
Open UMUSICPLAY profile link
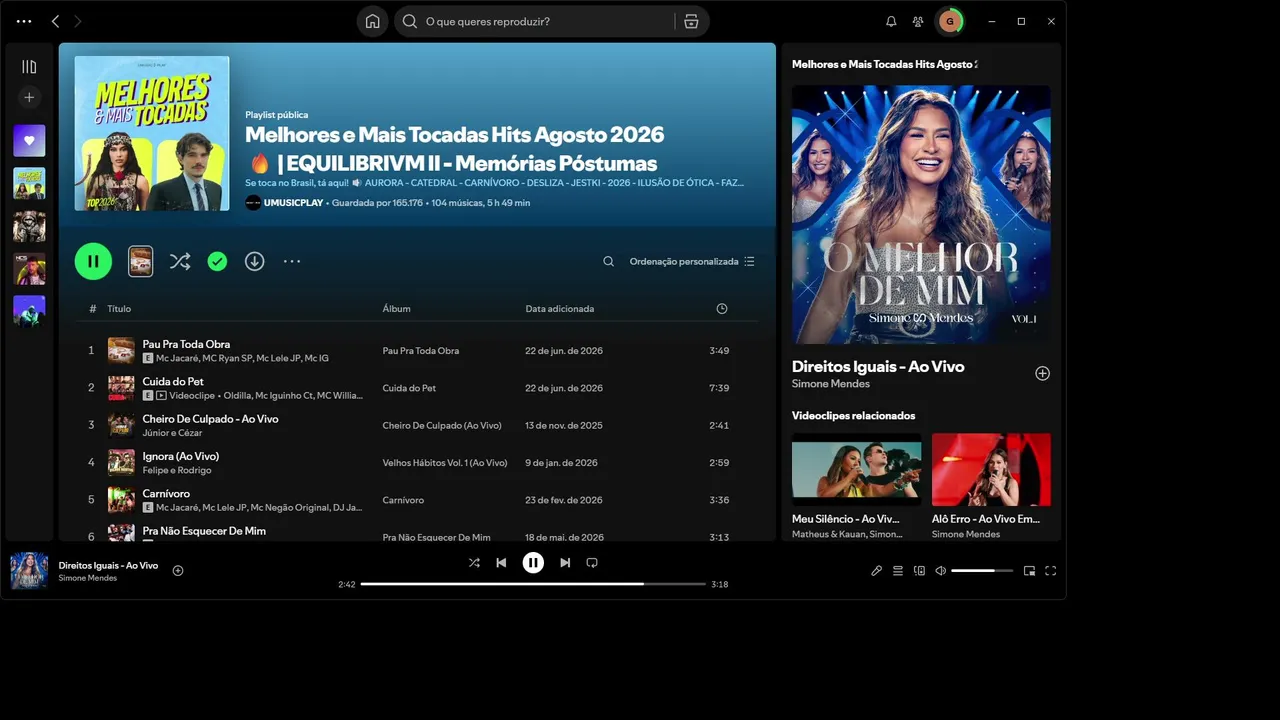pyautogui.click(x=292, y=203)
